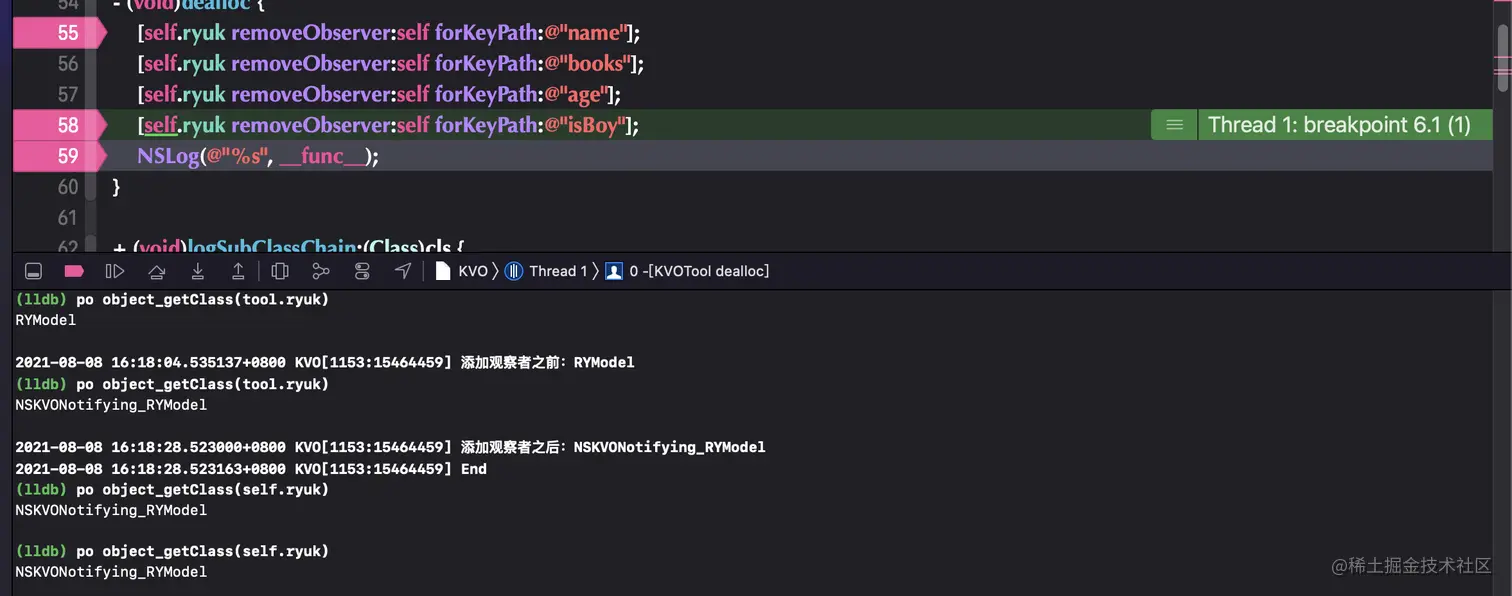
Task: Click NSLog call on line 59
Action: (x=168, y=156)
